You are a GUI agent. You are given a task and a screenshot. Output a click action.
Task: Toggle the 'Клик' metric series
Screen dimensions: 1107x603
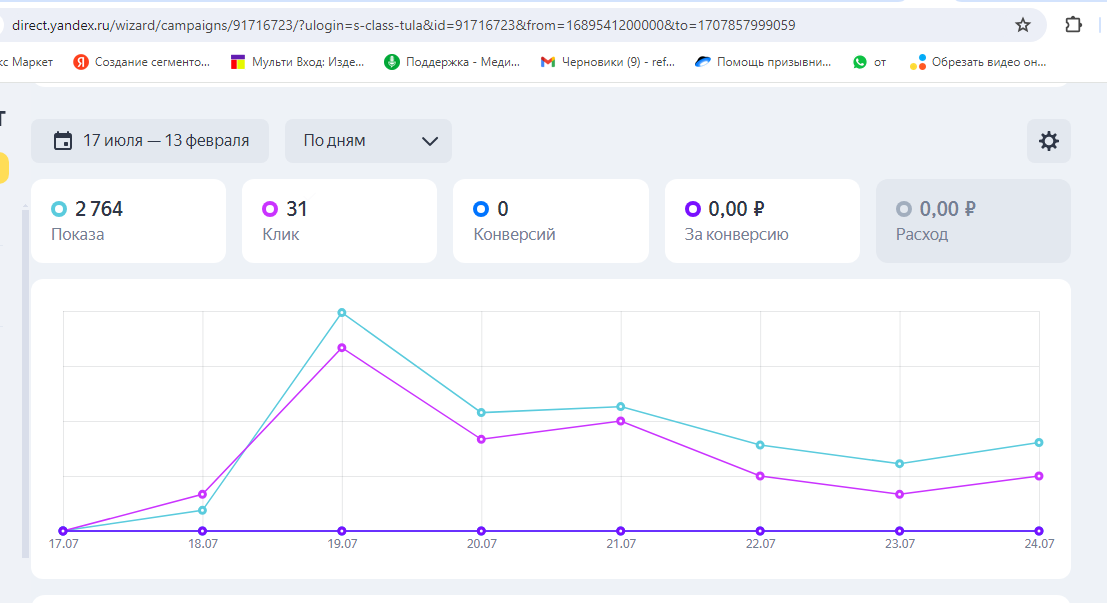click(339, 221)
